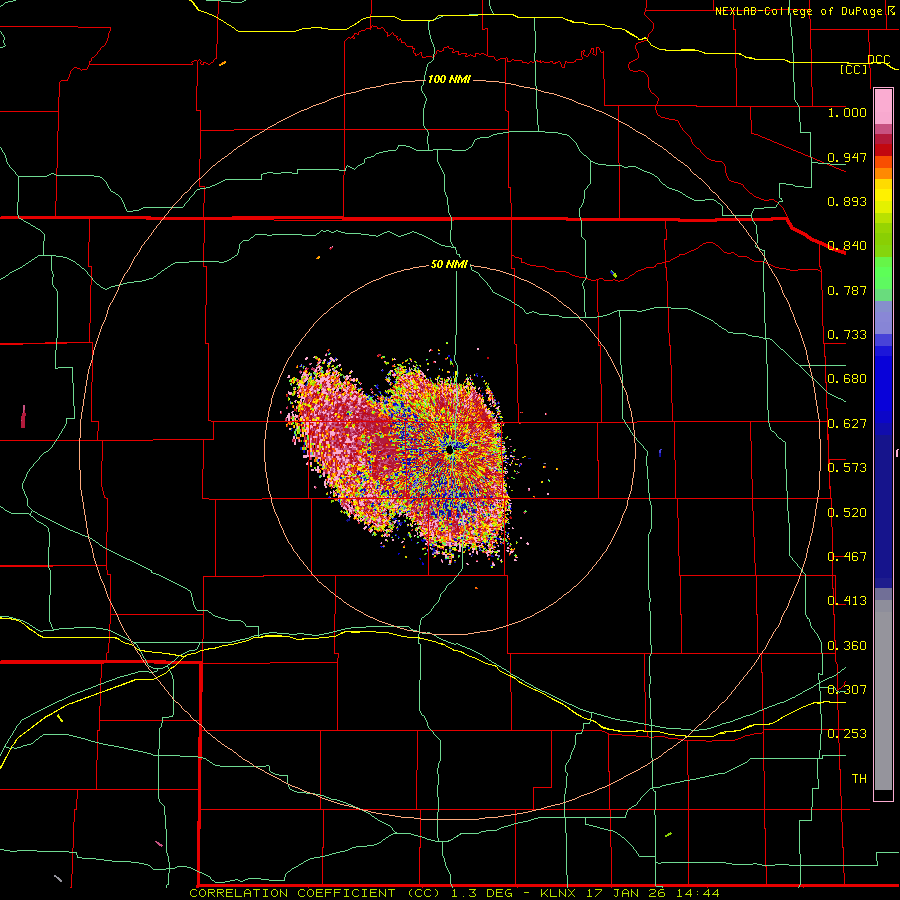Viewport: 900px width, 900px height.
Task: Click the 50 NMI range ring label
Action: tap(449, 265)
